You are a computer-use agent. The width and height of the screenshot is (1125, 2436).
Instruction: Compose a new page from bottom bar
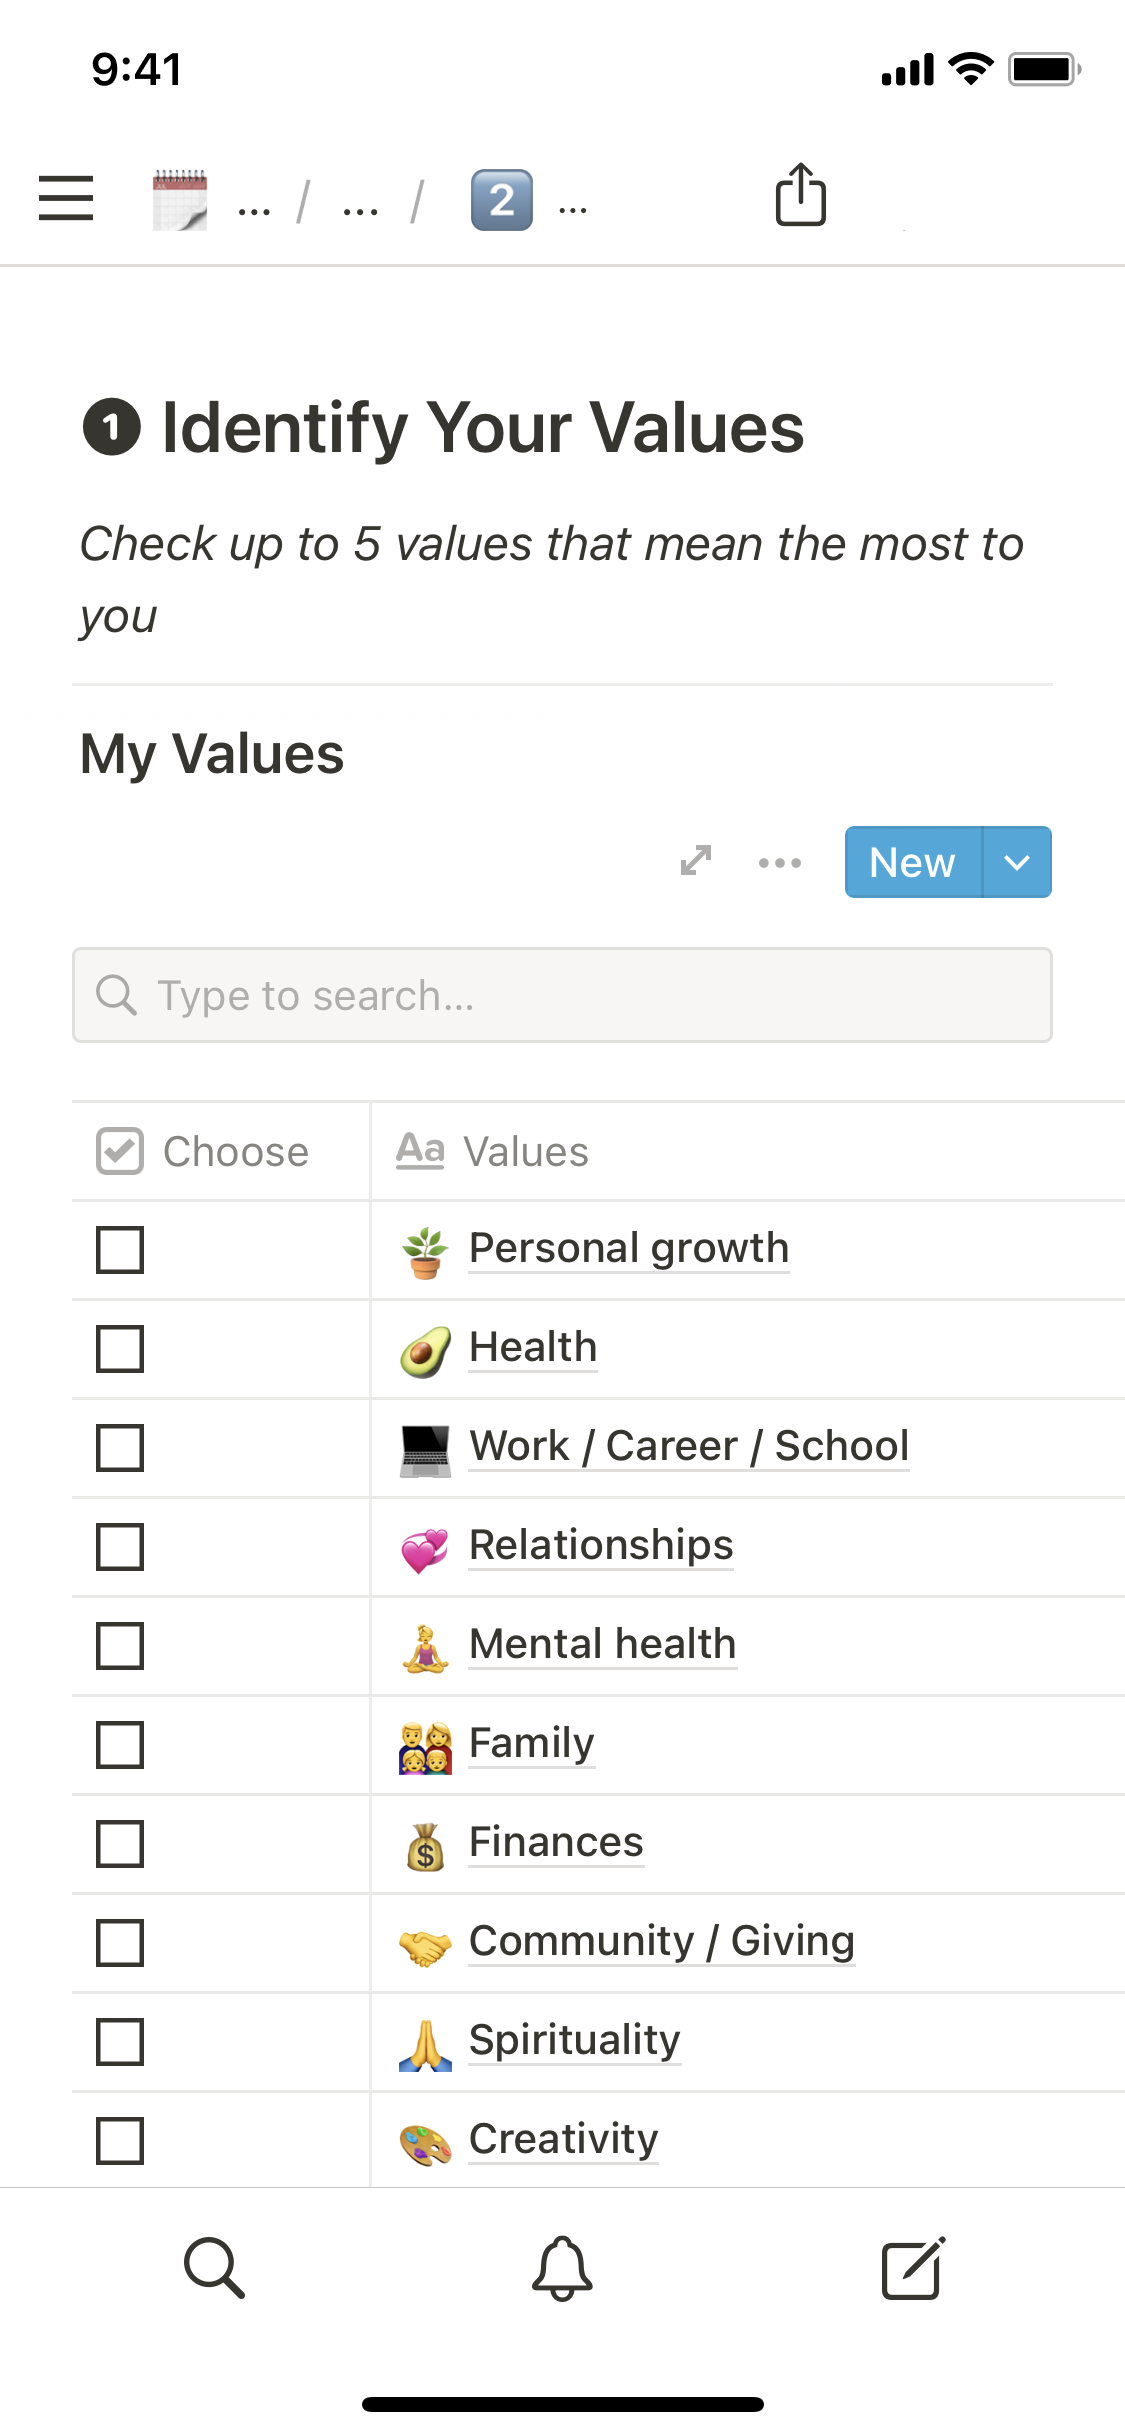point(912,2267)
